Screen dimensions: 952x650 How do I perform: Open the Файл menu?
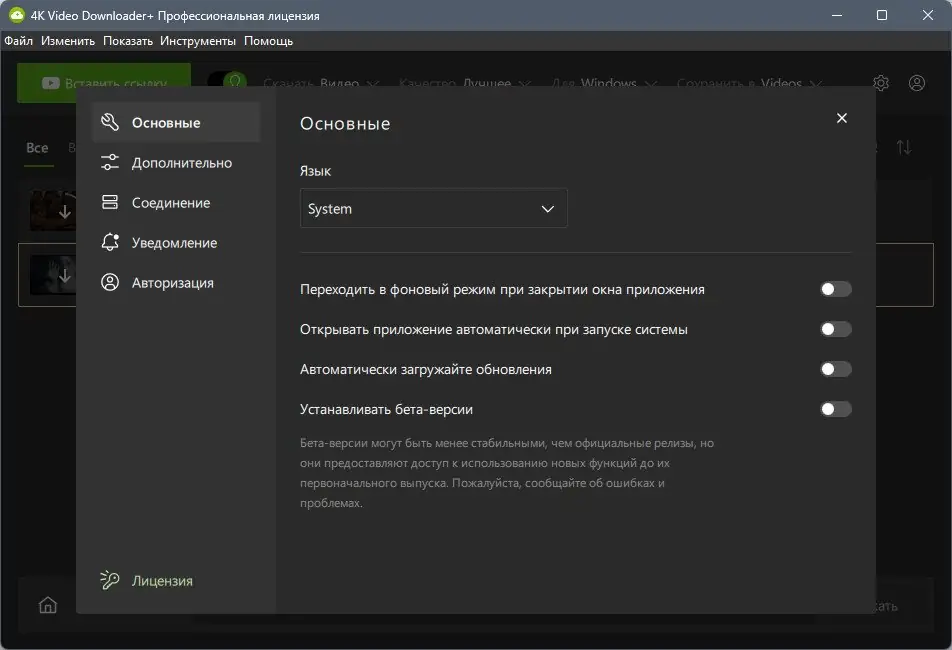pos(18,41)
